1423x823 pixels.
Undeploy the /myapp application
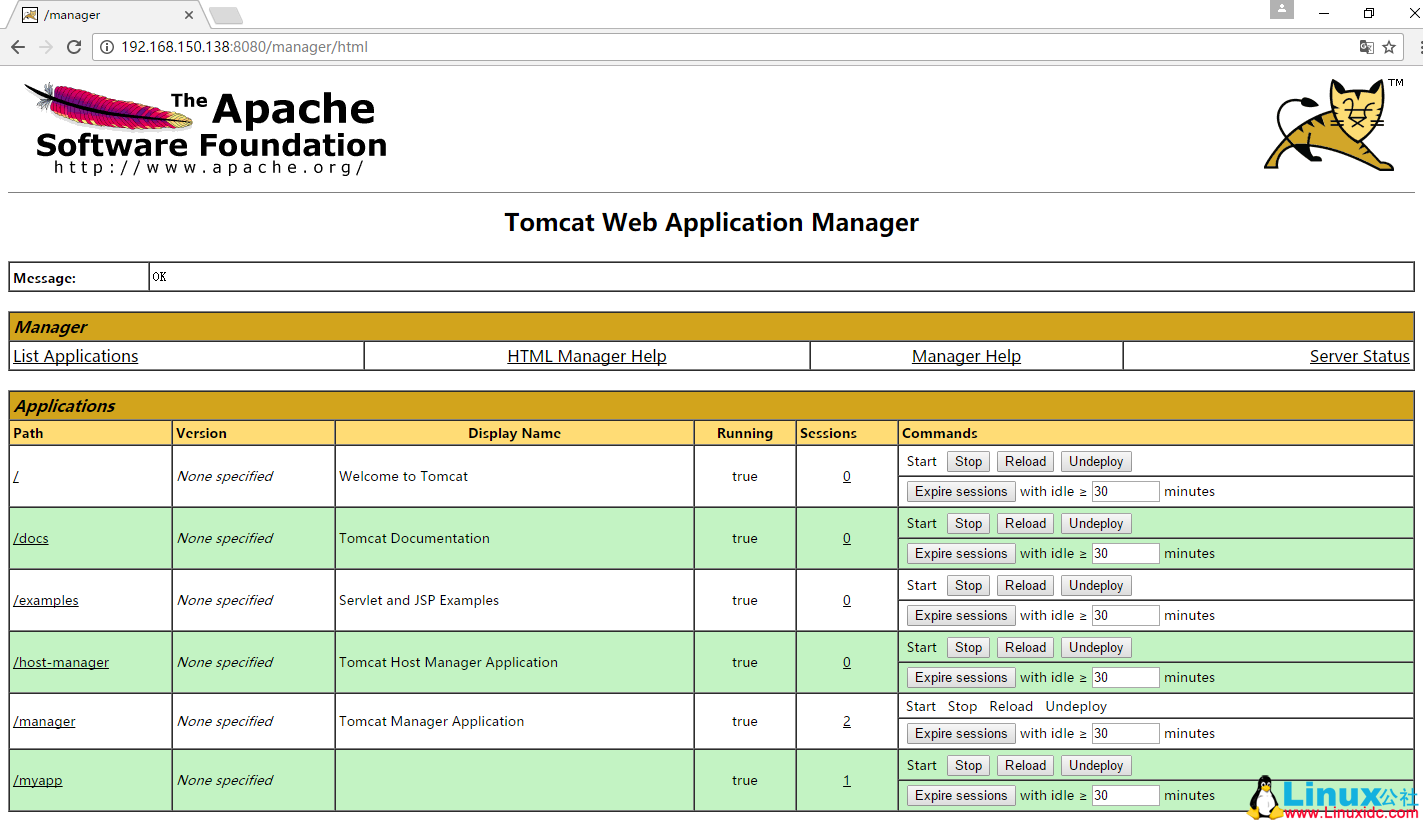click(x=1096, y=765)
